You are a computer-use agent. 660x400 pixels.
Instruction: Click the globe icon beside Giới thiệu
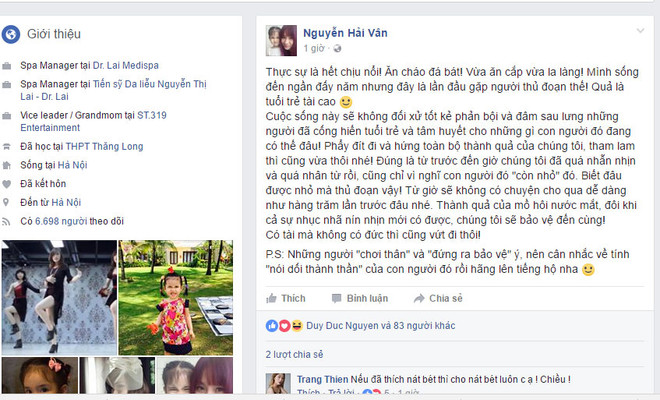click(11, 34)
